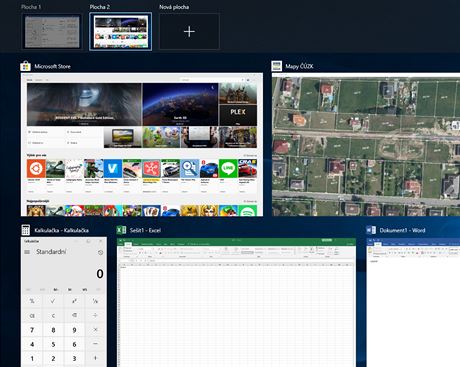Switch to the Plocha 1 virtual desktop thumbnail
The image size is (460, 367).
pyautogui.click(x=52, y=32)
